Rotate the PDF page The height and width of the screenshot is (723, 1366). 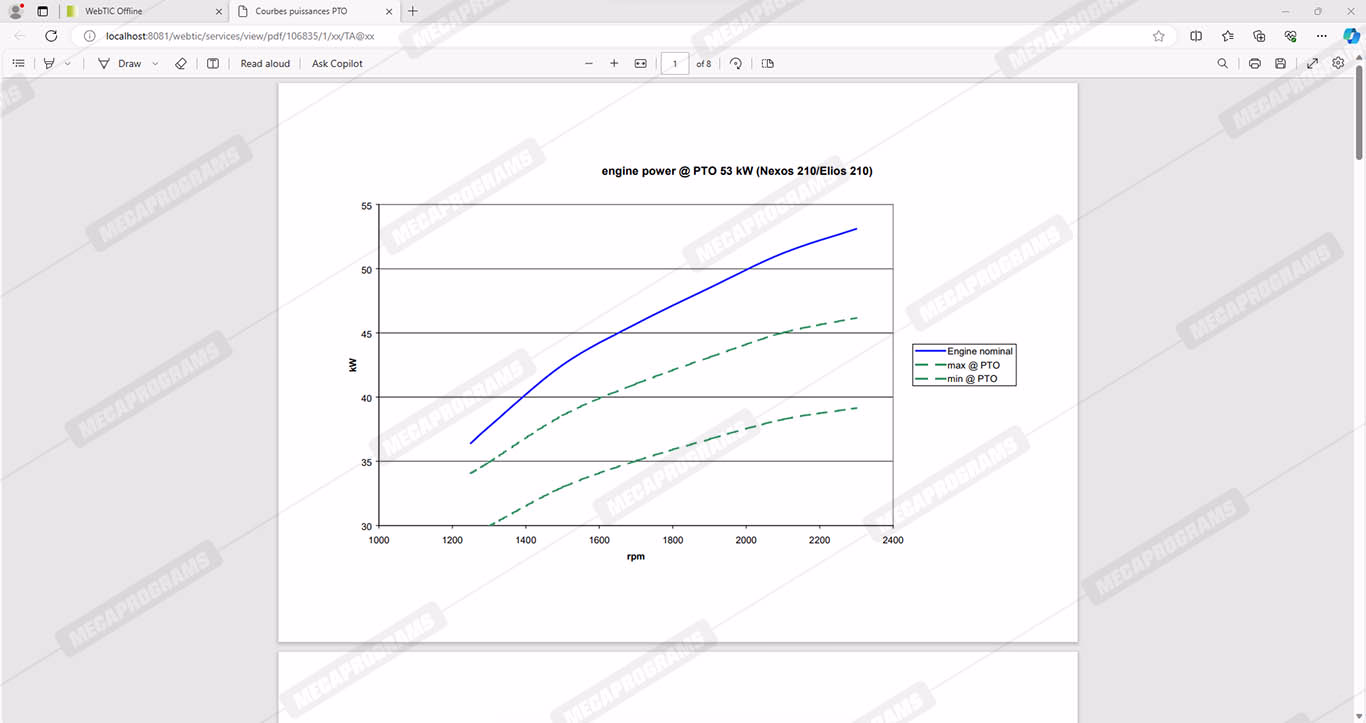[736, 63]
